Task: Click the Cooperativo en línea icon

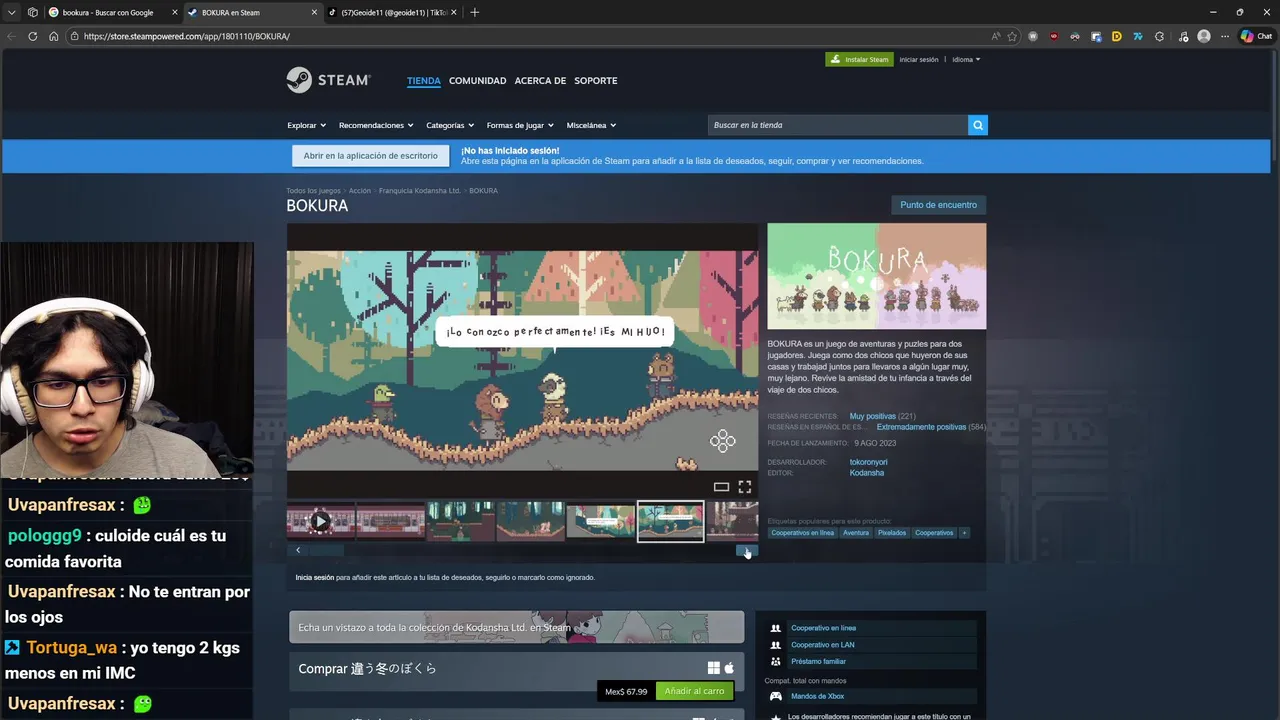Action: (775, 628)
